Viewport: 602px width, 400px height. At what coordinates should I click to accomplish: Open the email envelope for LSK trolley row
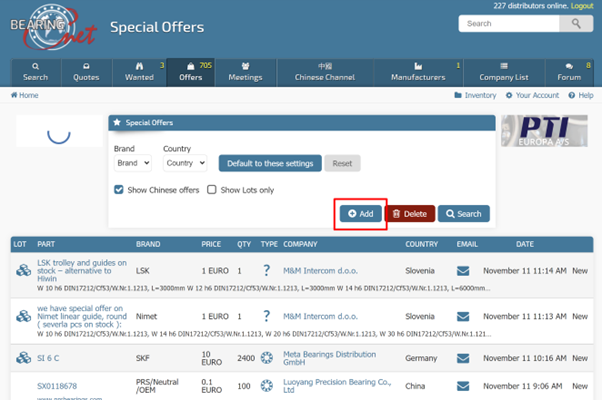pos(463,271)
